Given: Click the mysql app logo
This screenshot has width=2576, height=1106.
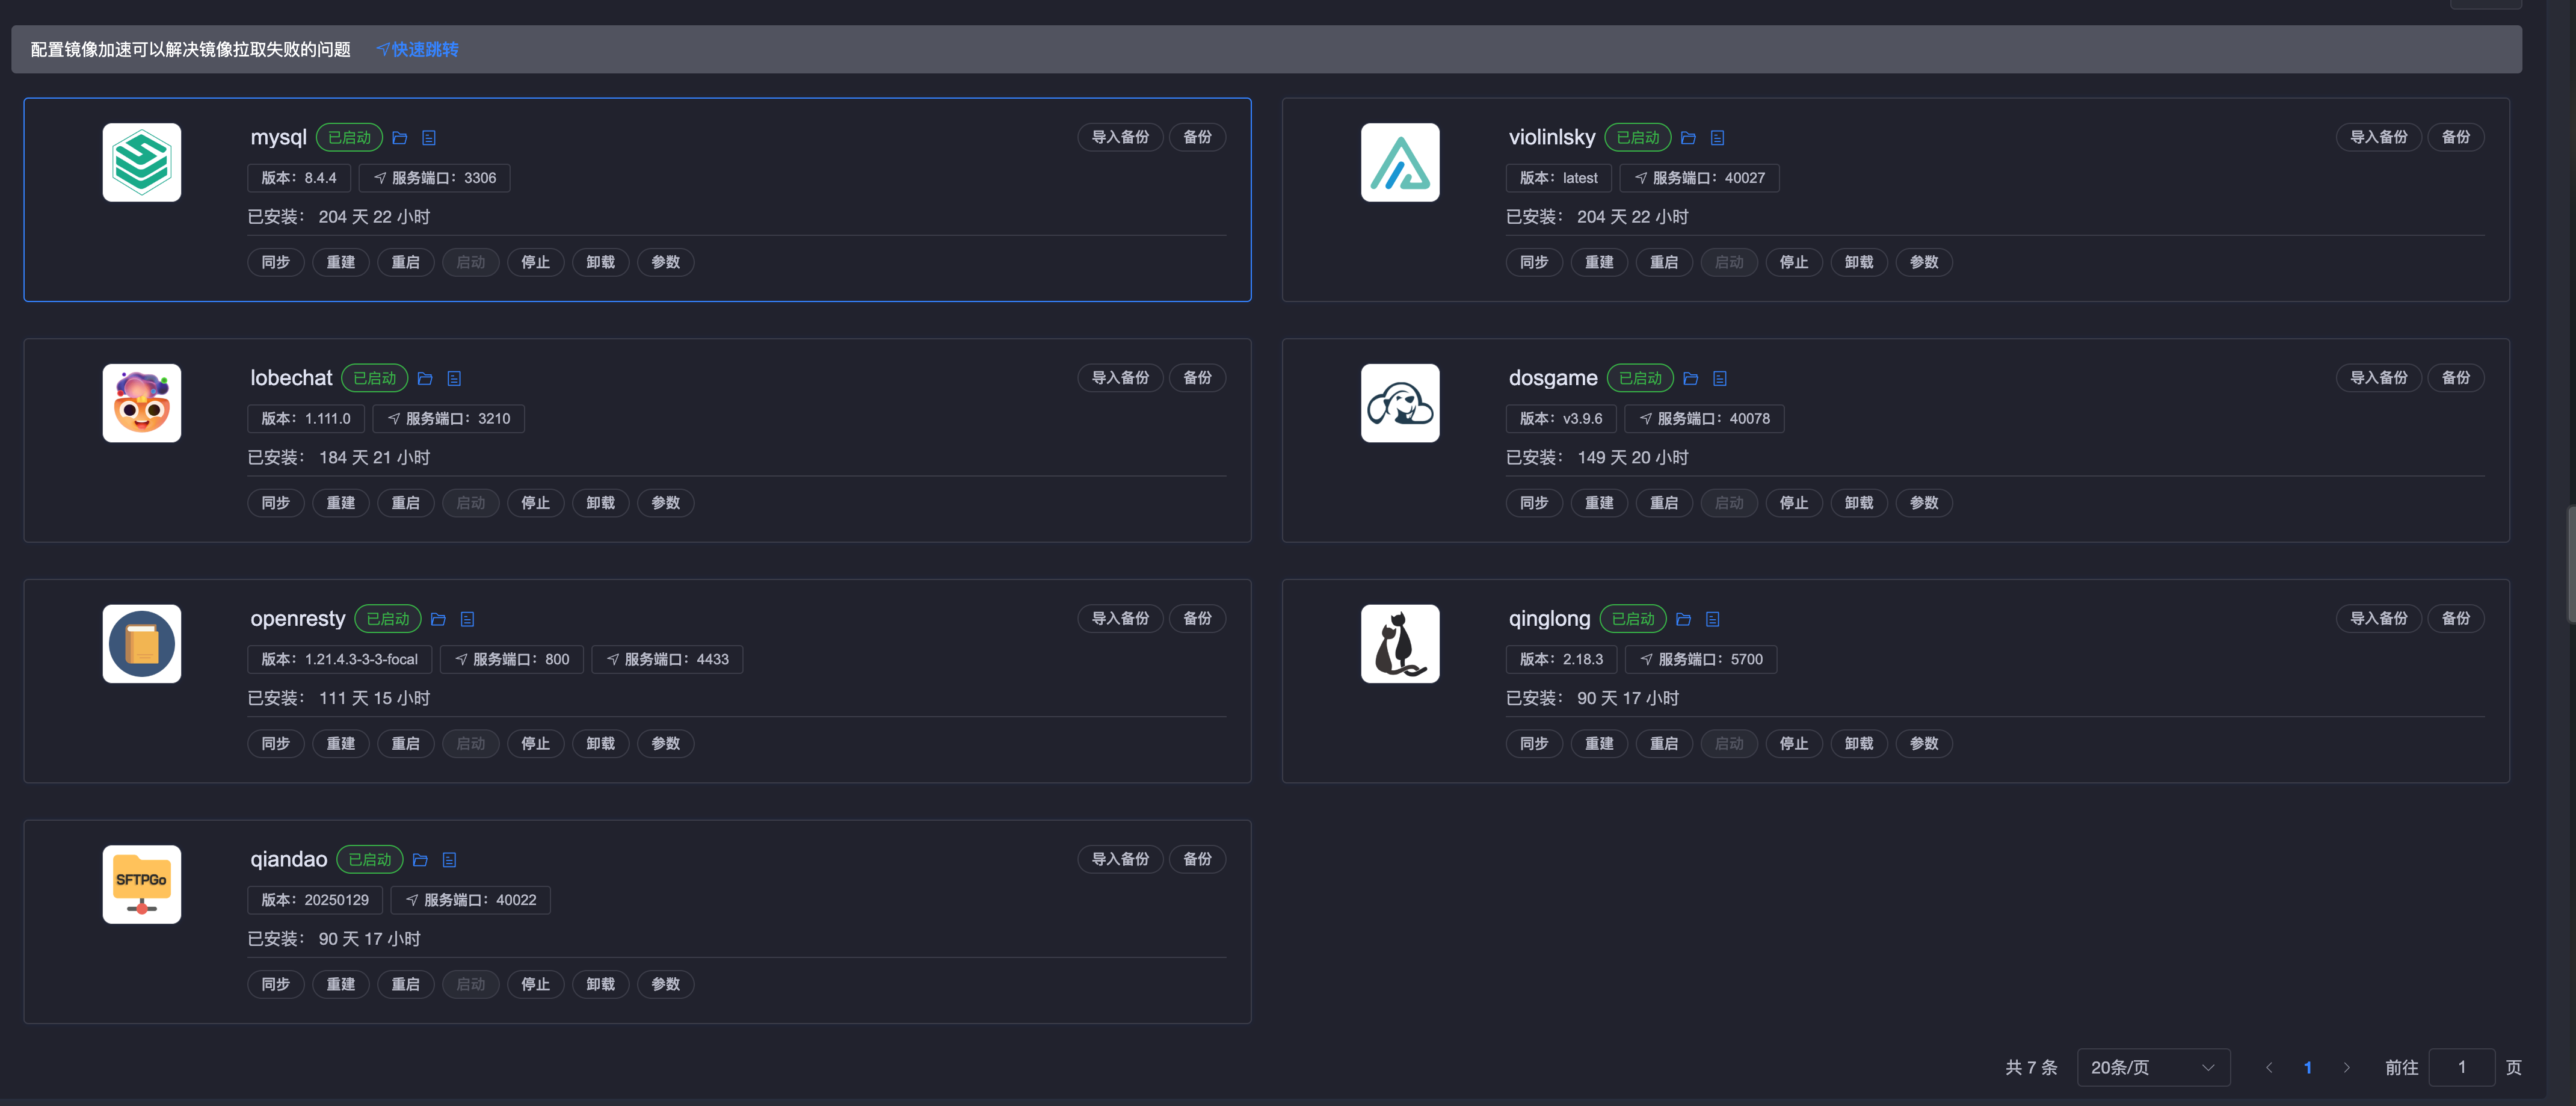Looking at the screenshot, I should pyautogui.click(x=142, y=162).
